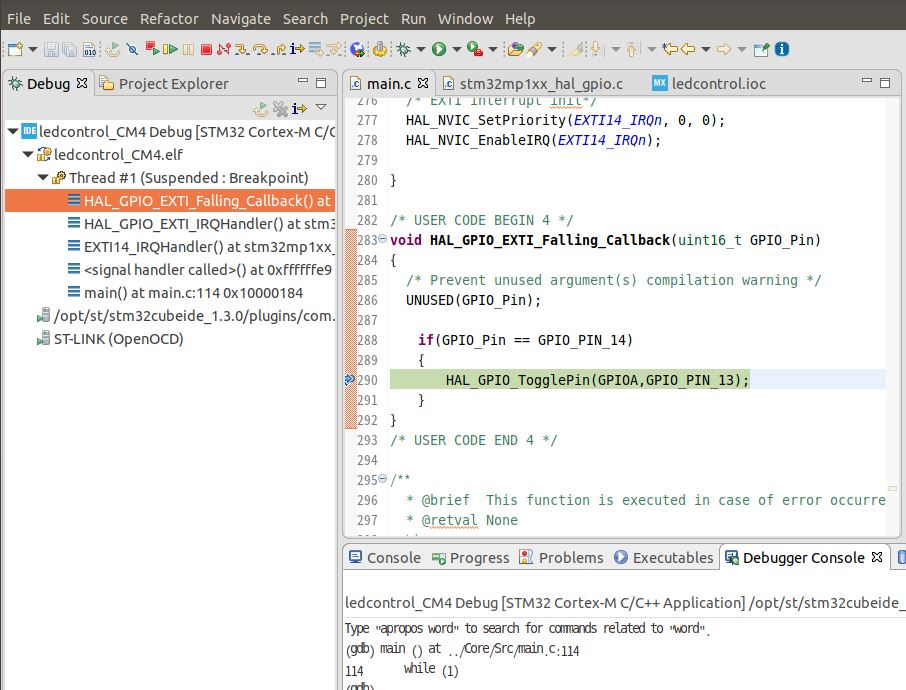
Task: Click the Forward navigation arrow icon
Action: 724,49
